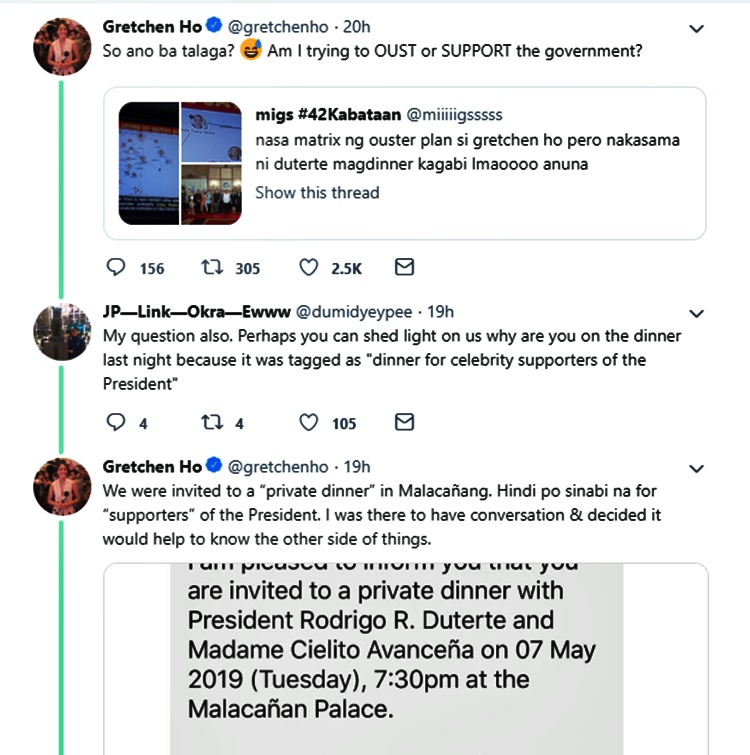Reply to Gretchen Ho's first tweet
Screen dimensions: 750x755
(116, 267)
